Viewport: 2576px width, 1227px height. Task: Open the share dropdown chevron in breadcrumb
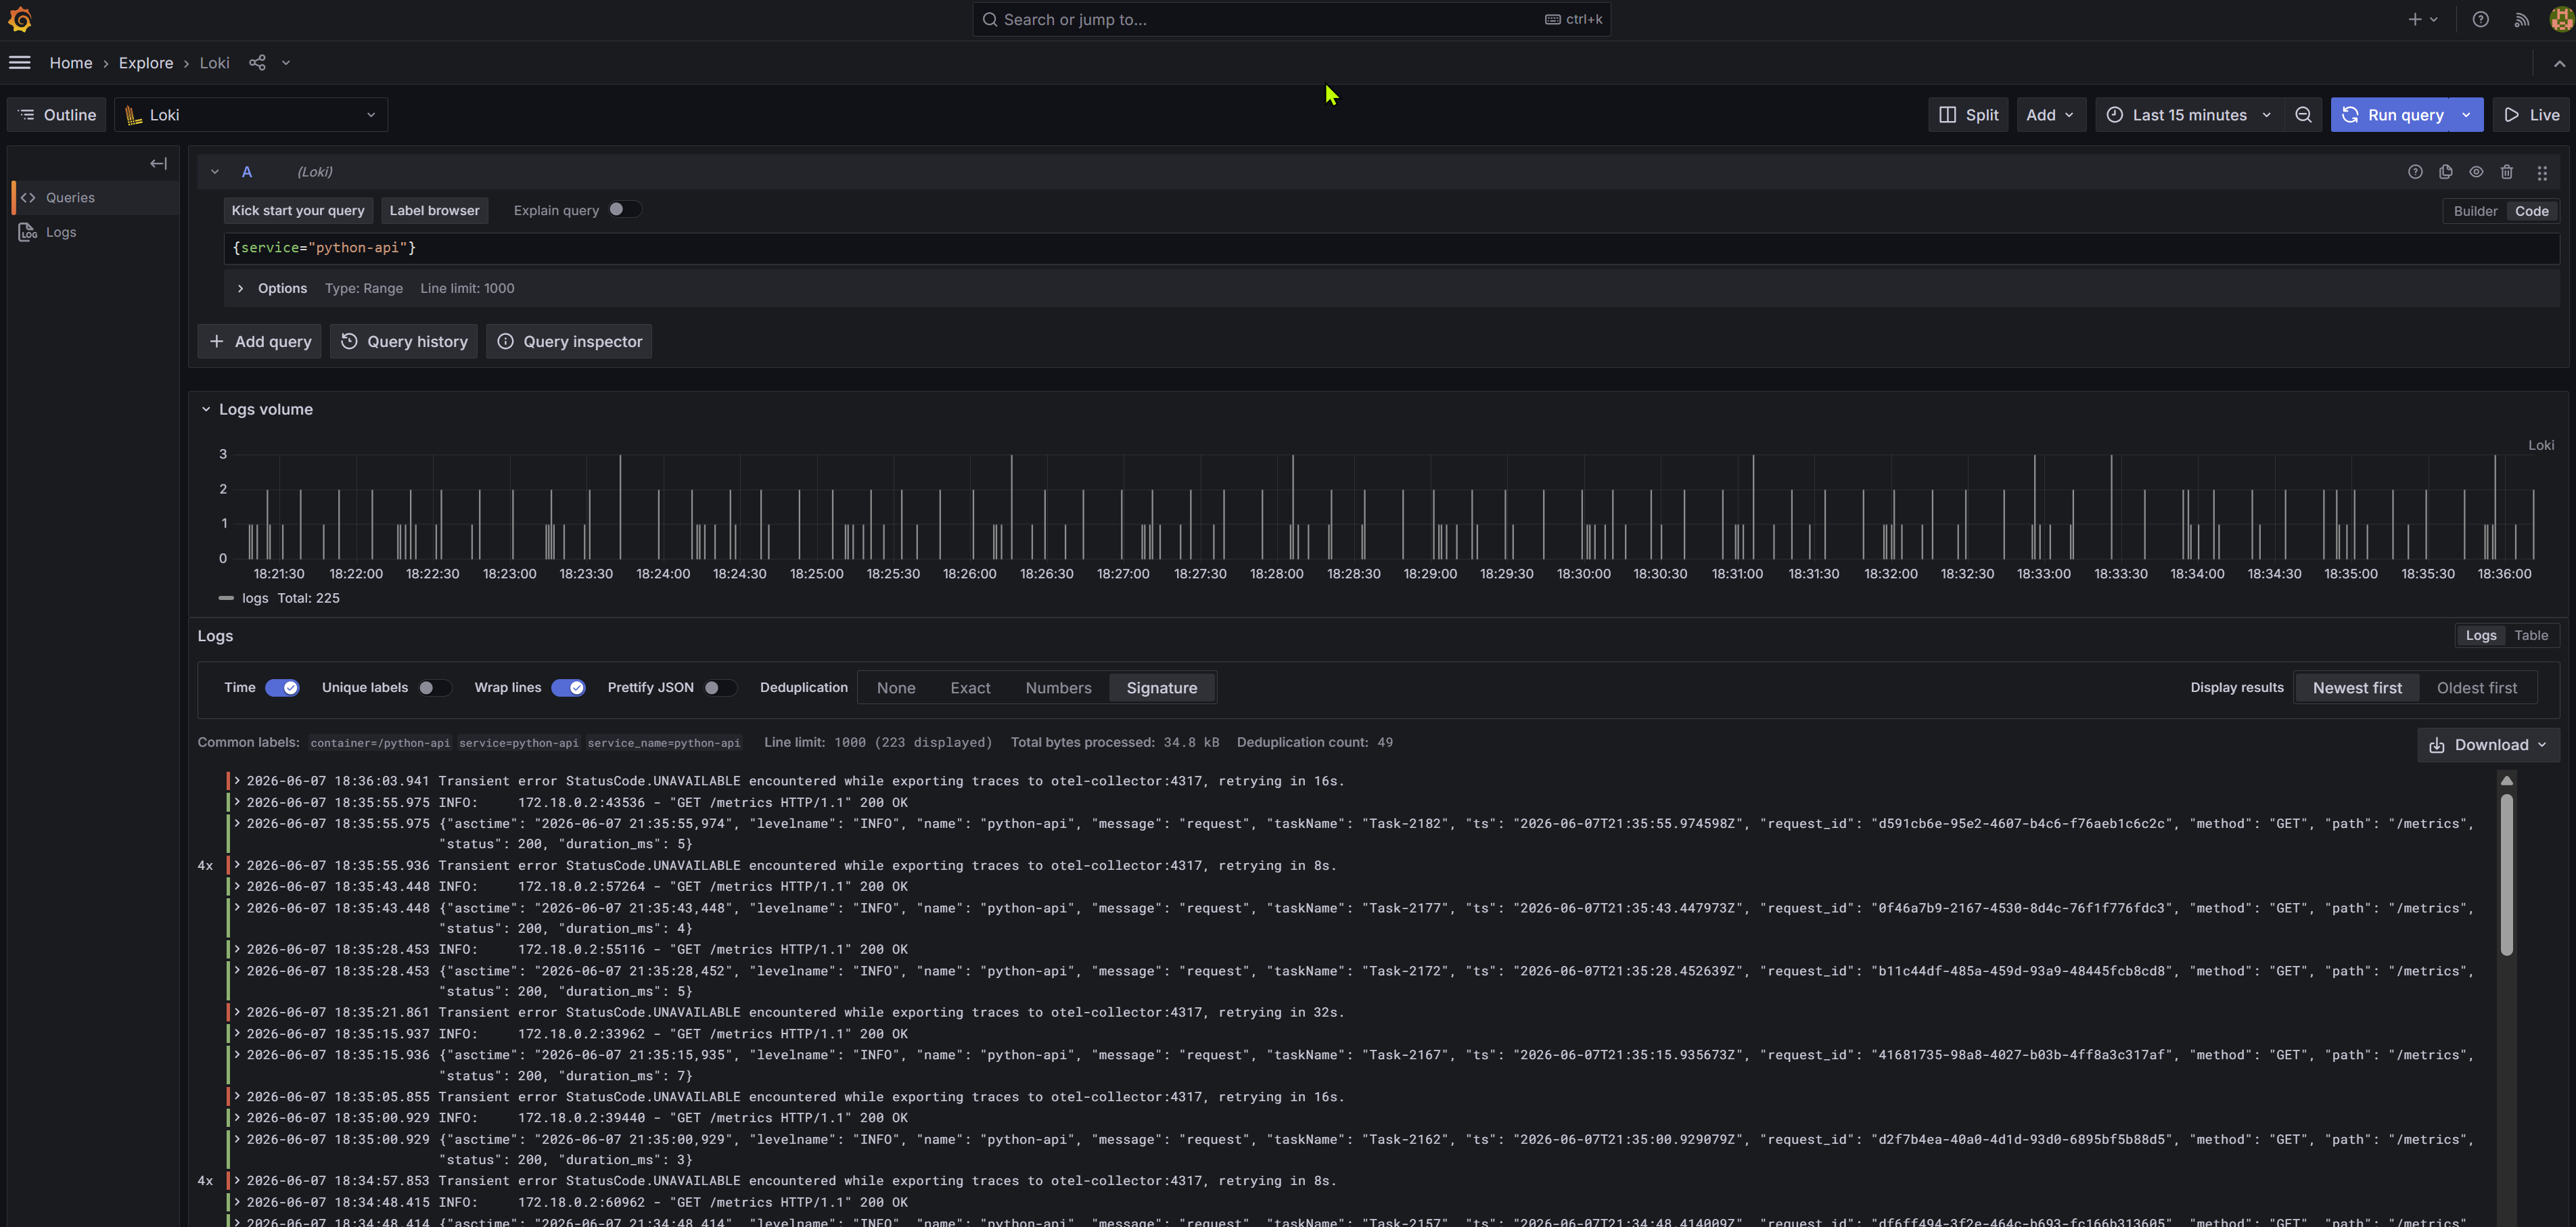[x=286, y=63]
